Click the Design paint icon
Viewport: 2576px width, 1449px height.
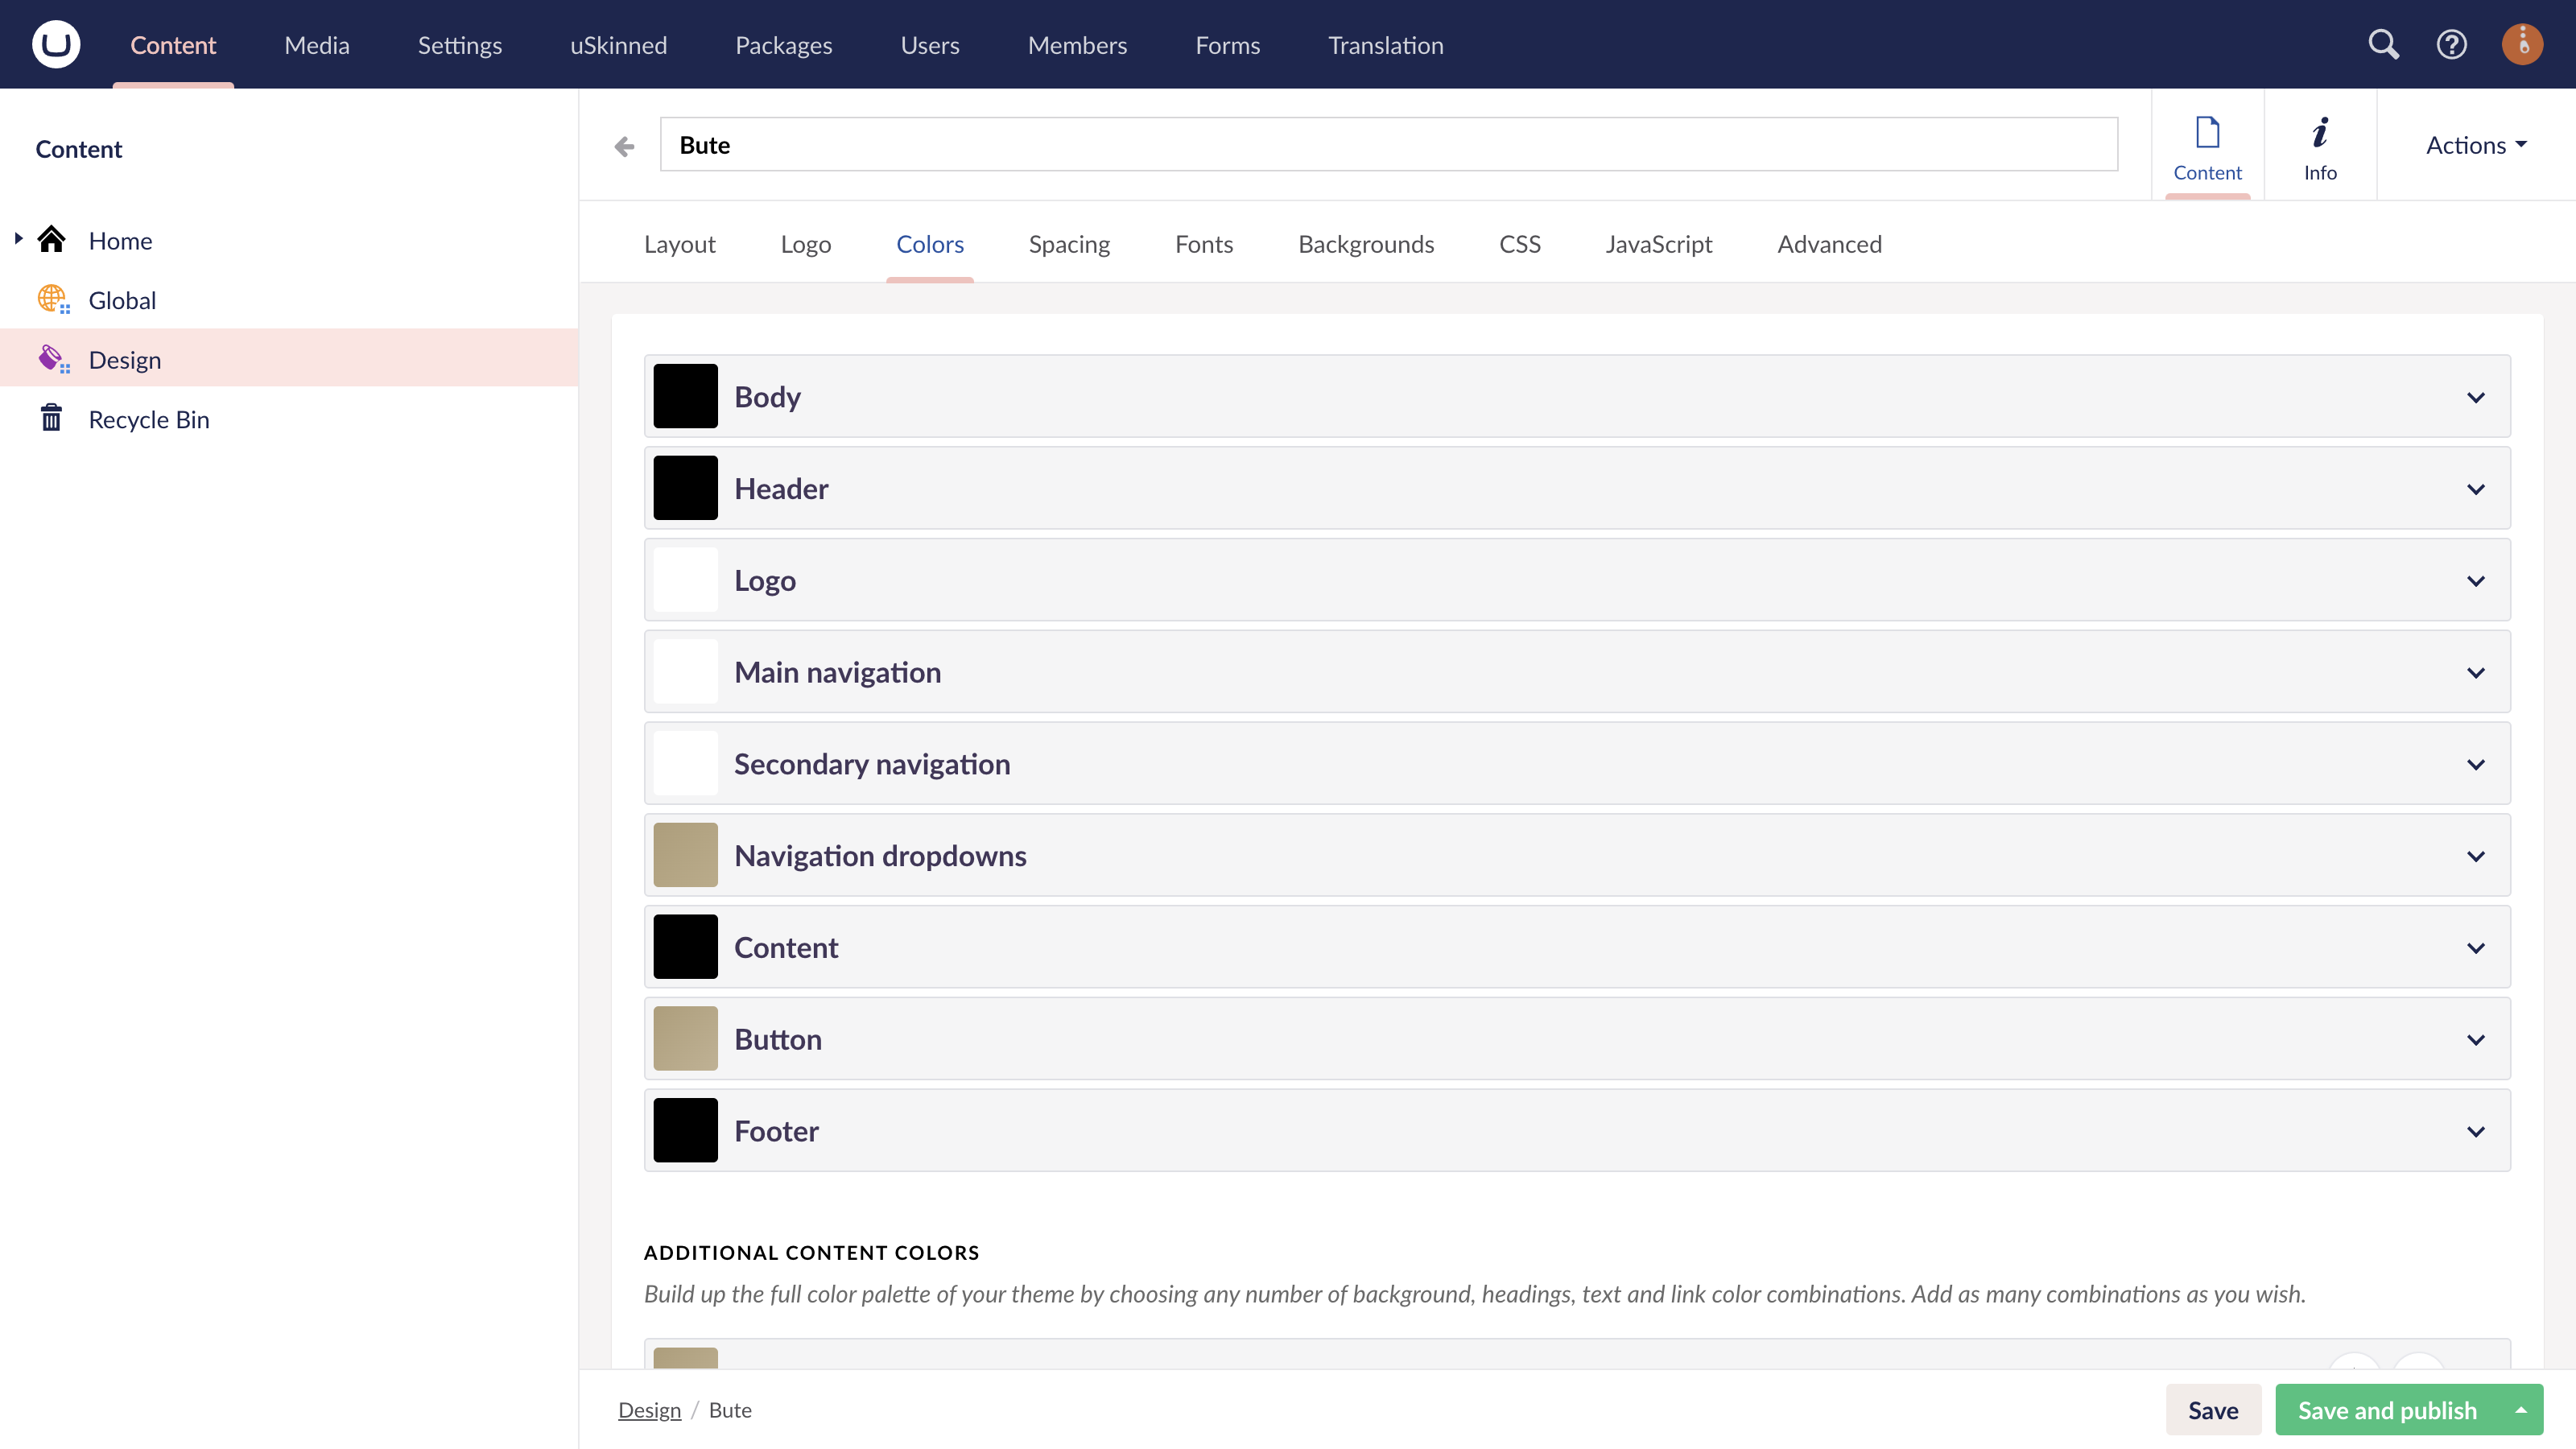click(x=53, y=359)
